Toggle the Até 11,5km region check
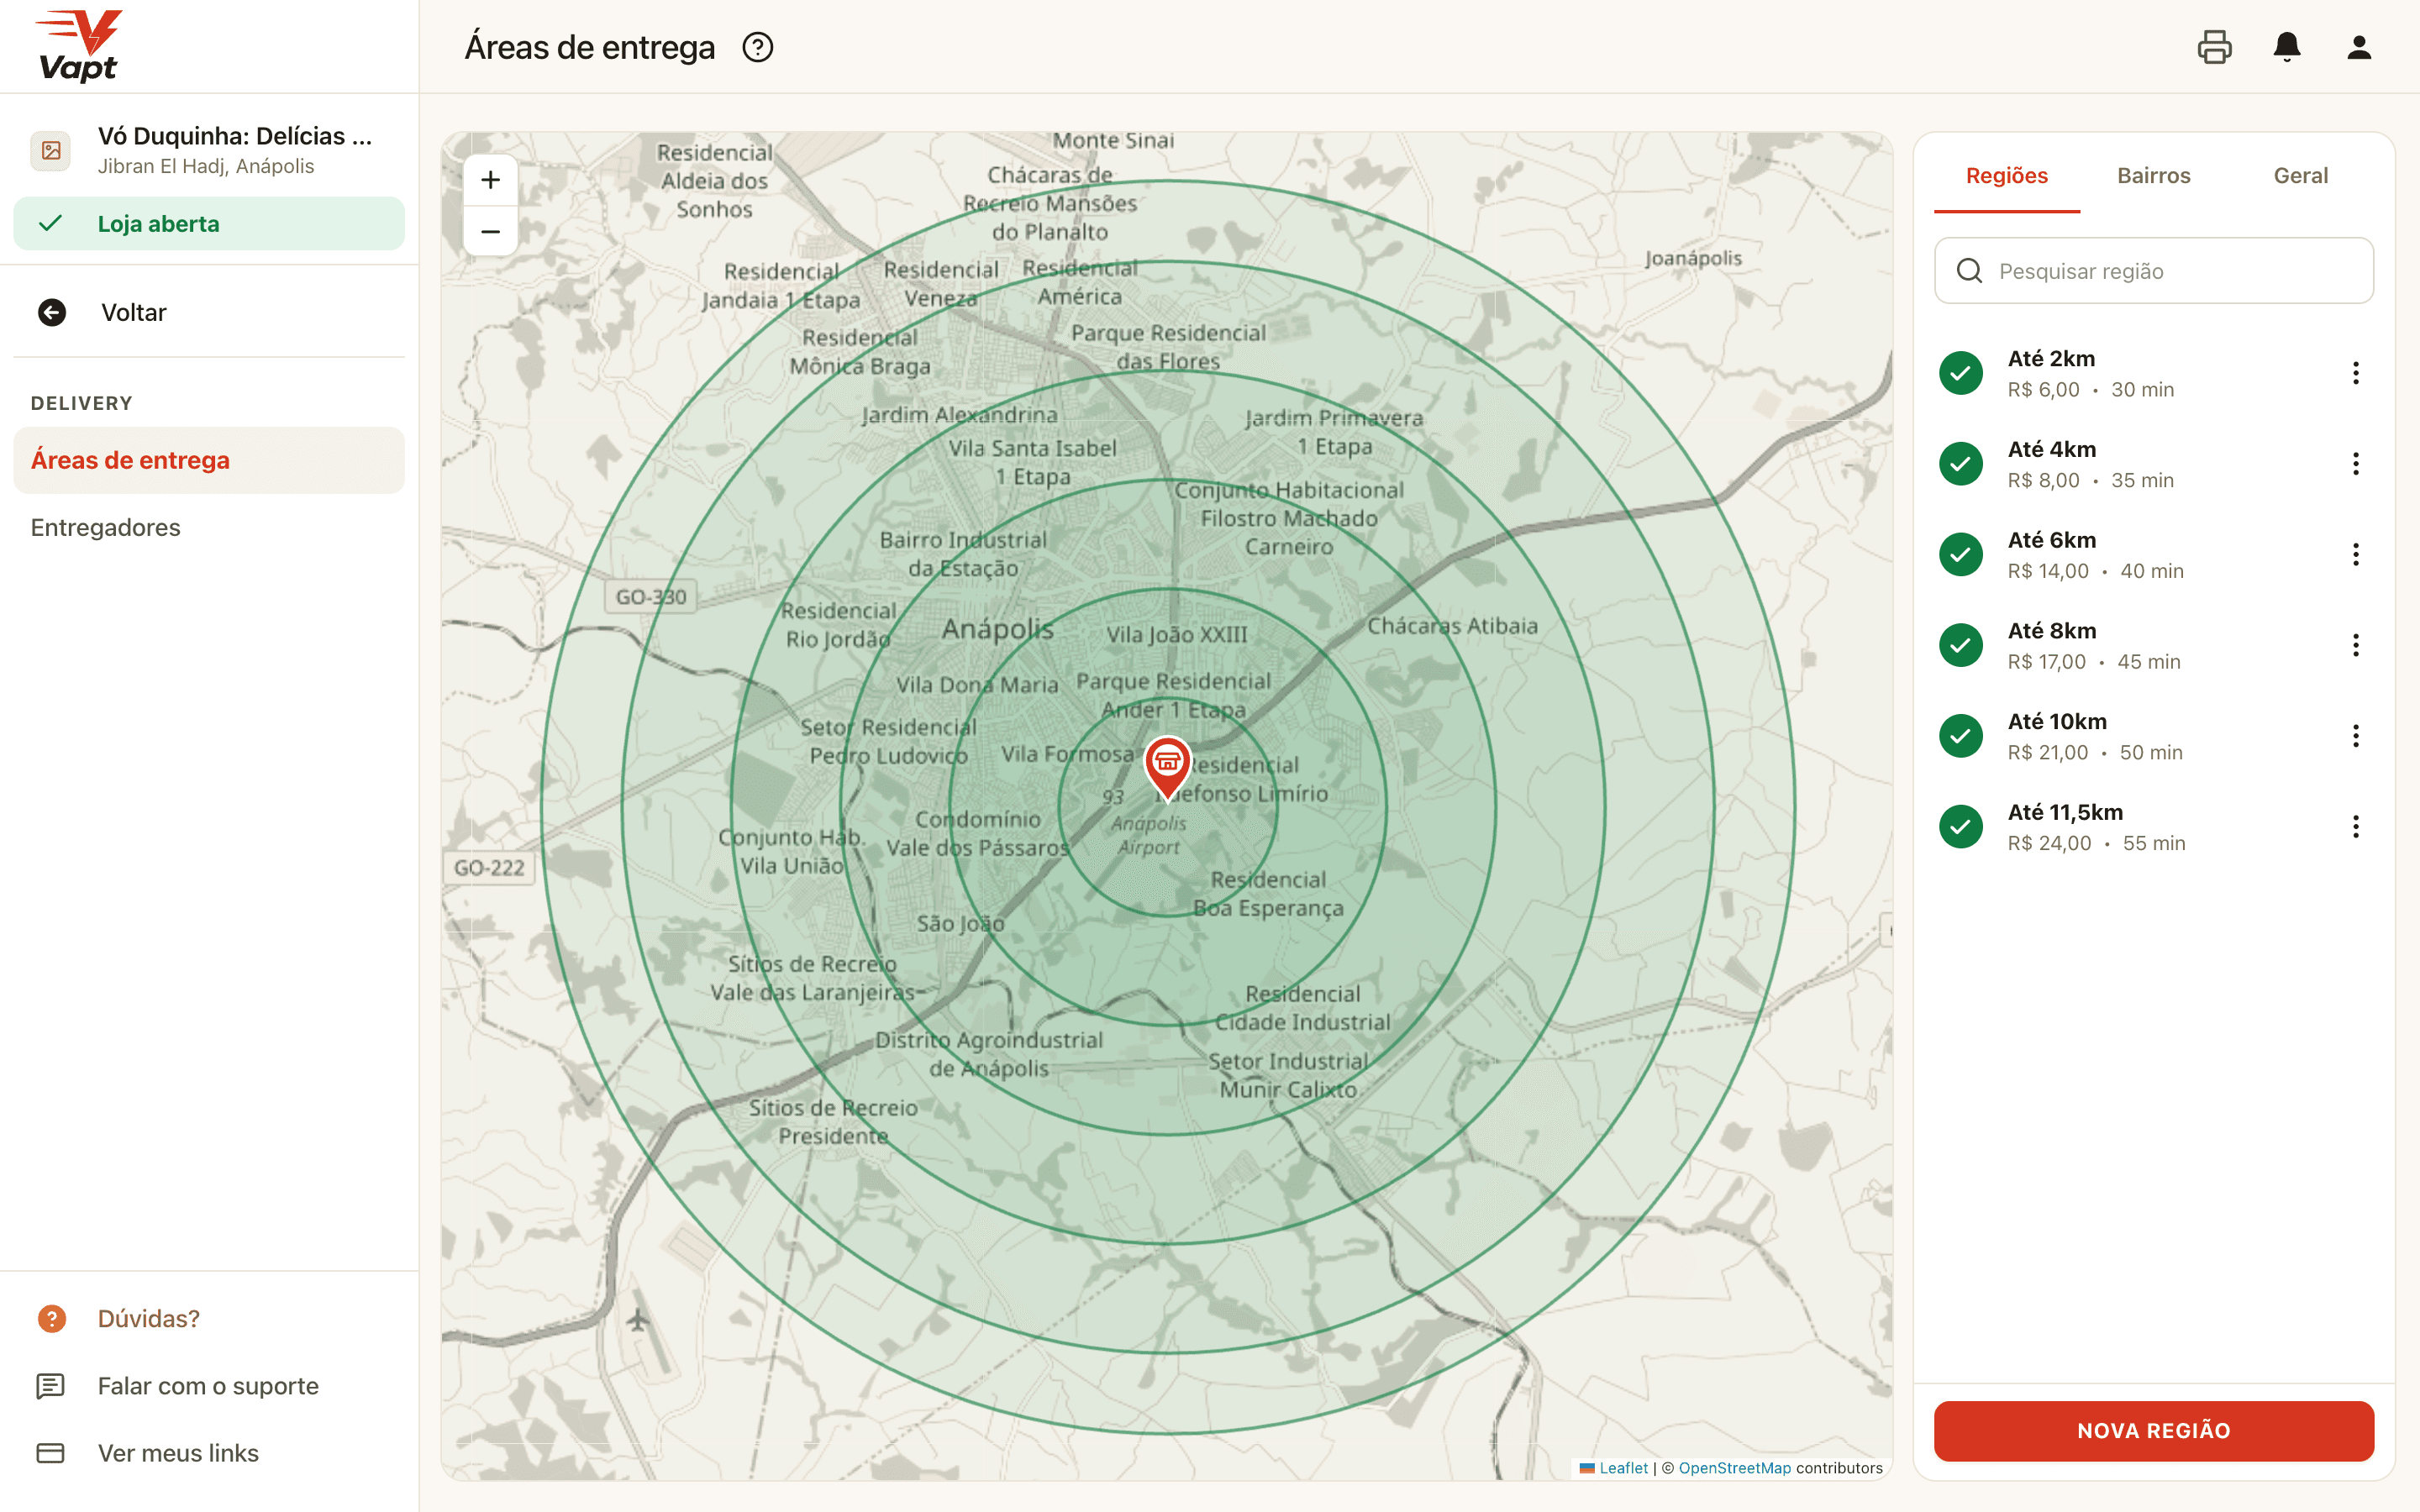The width and height of the screenshot is (2420, 1512). tap(1961, 827)
